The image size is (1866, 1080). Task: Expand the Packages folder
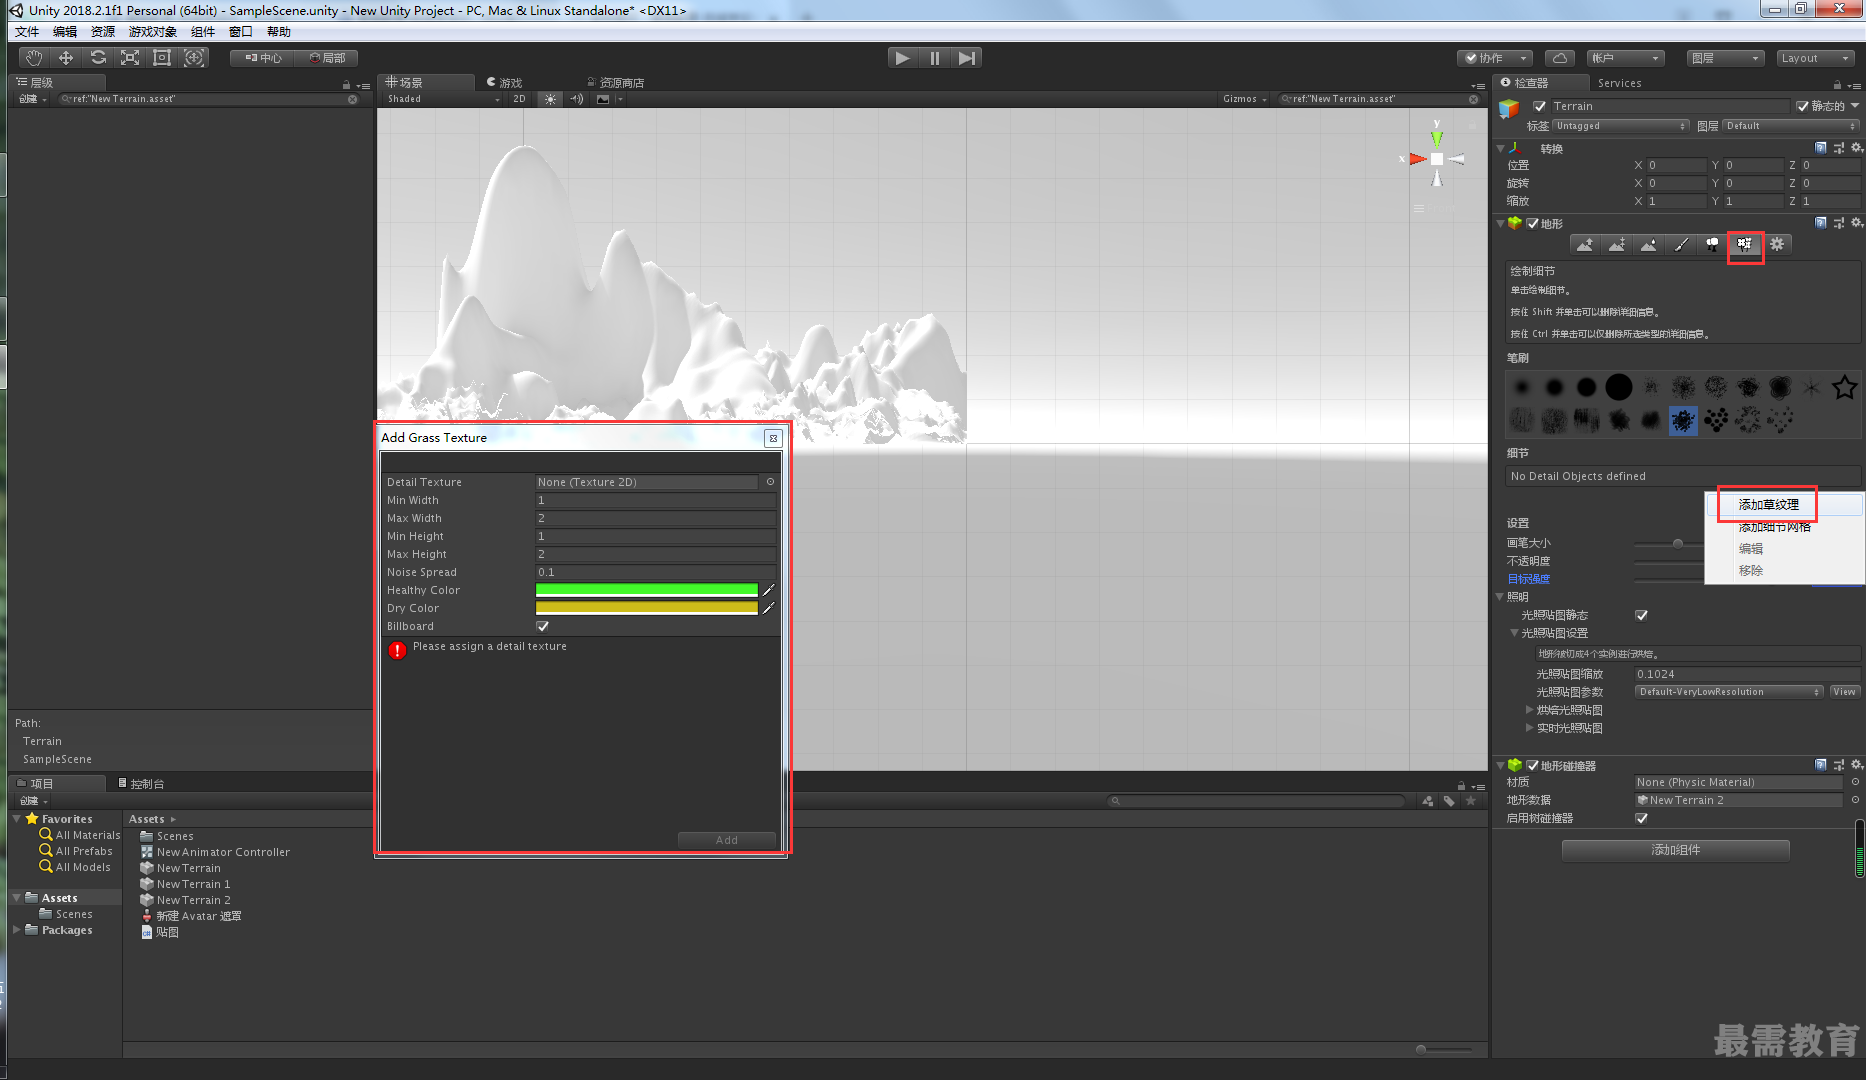pos(17,930)
